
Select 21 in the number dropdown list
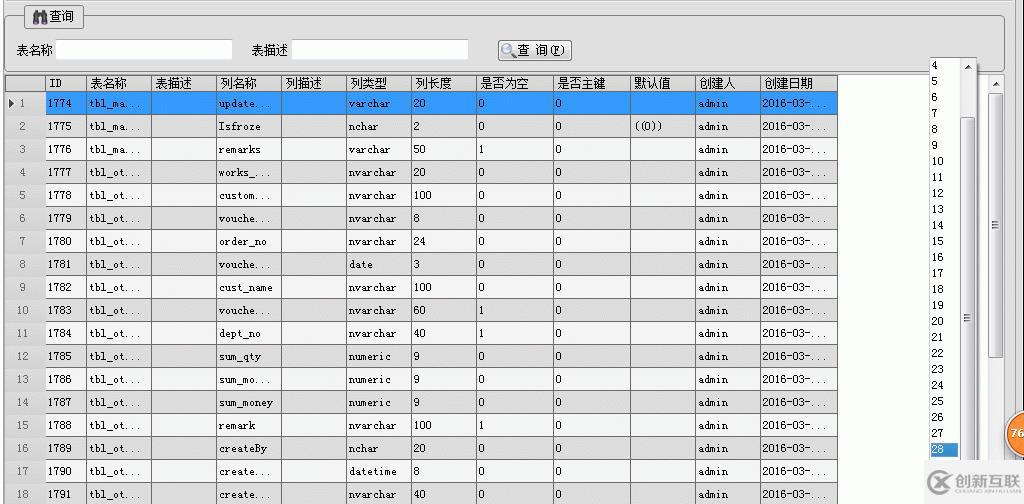point(944,337)
